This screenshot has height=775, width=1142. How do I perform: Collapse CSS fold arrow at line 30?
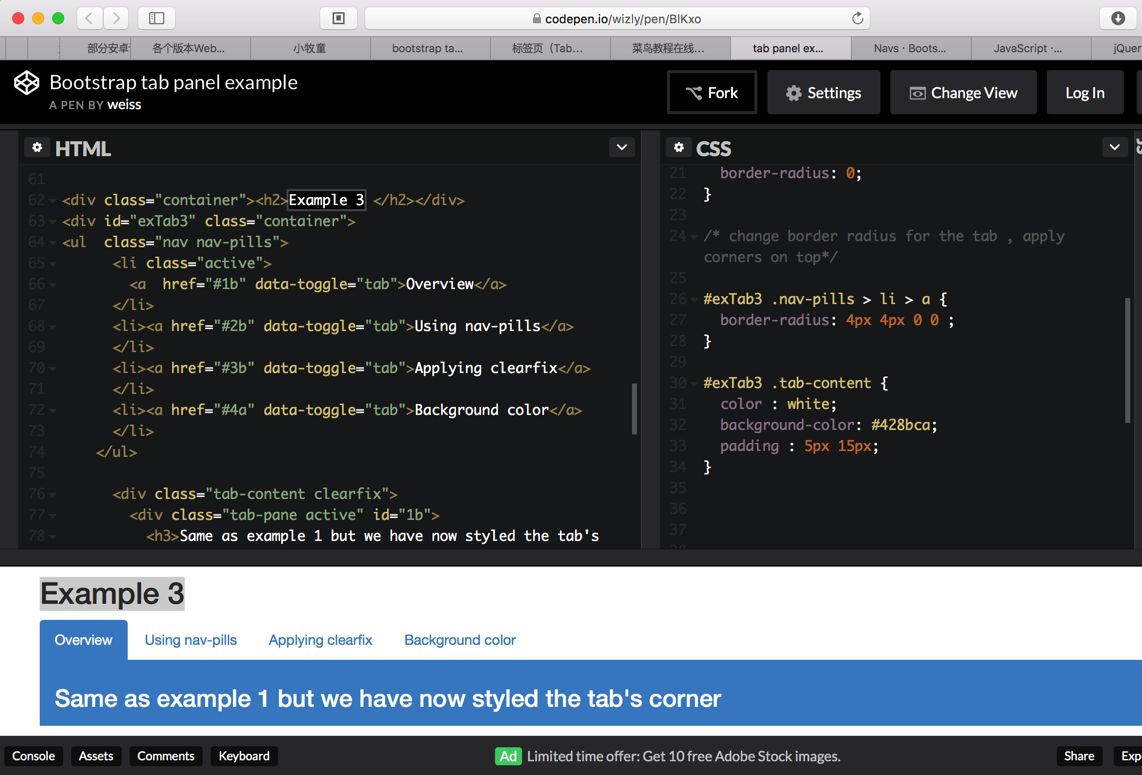click(x=694, y=384)
